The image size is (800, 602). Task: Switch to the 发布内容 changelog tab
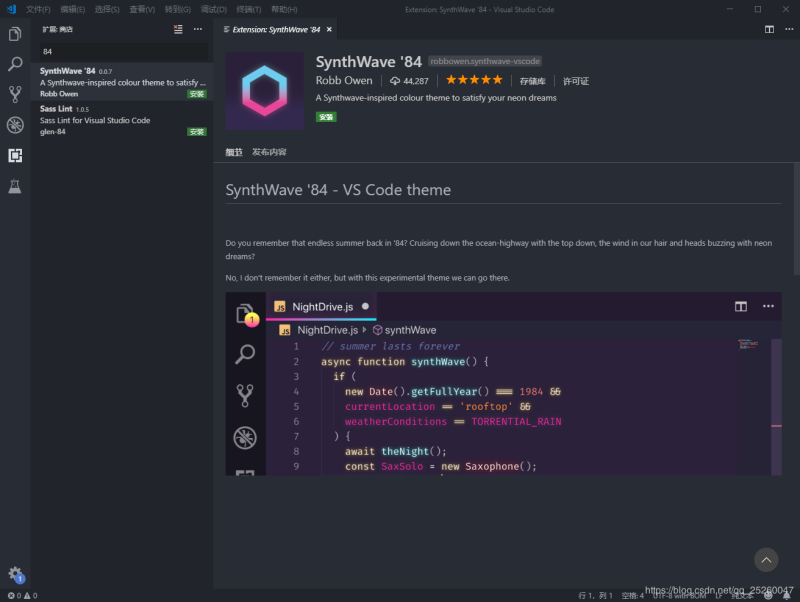pyautogui.click(x=269, y=152)
